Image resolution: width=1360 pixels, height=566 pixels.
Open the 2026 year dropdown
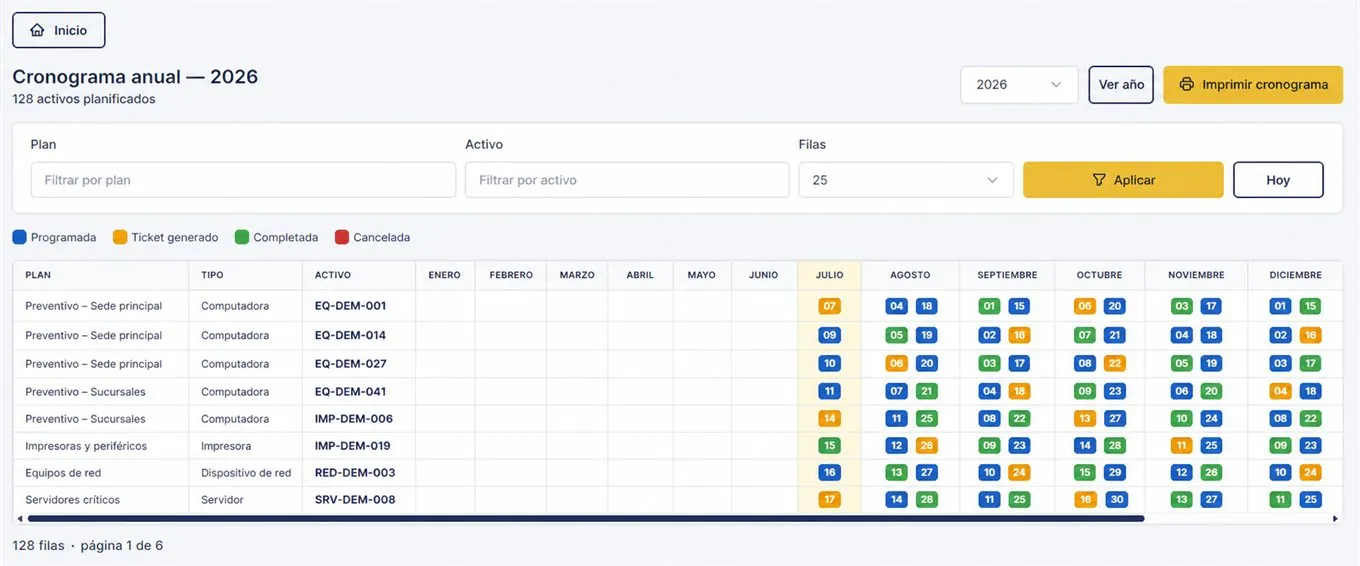point(1019,85)
